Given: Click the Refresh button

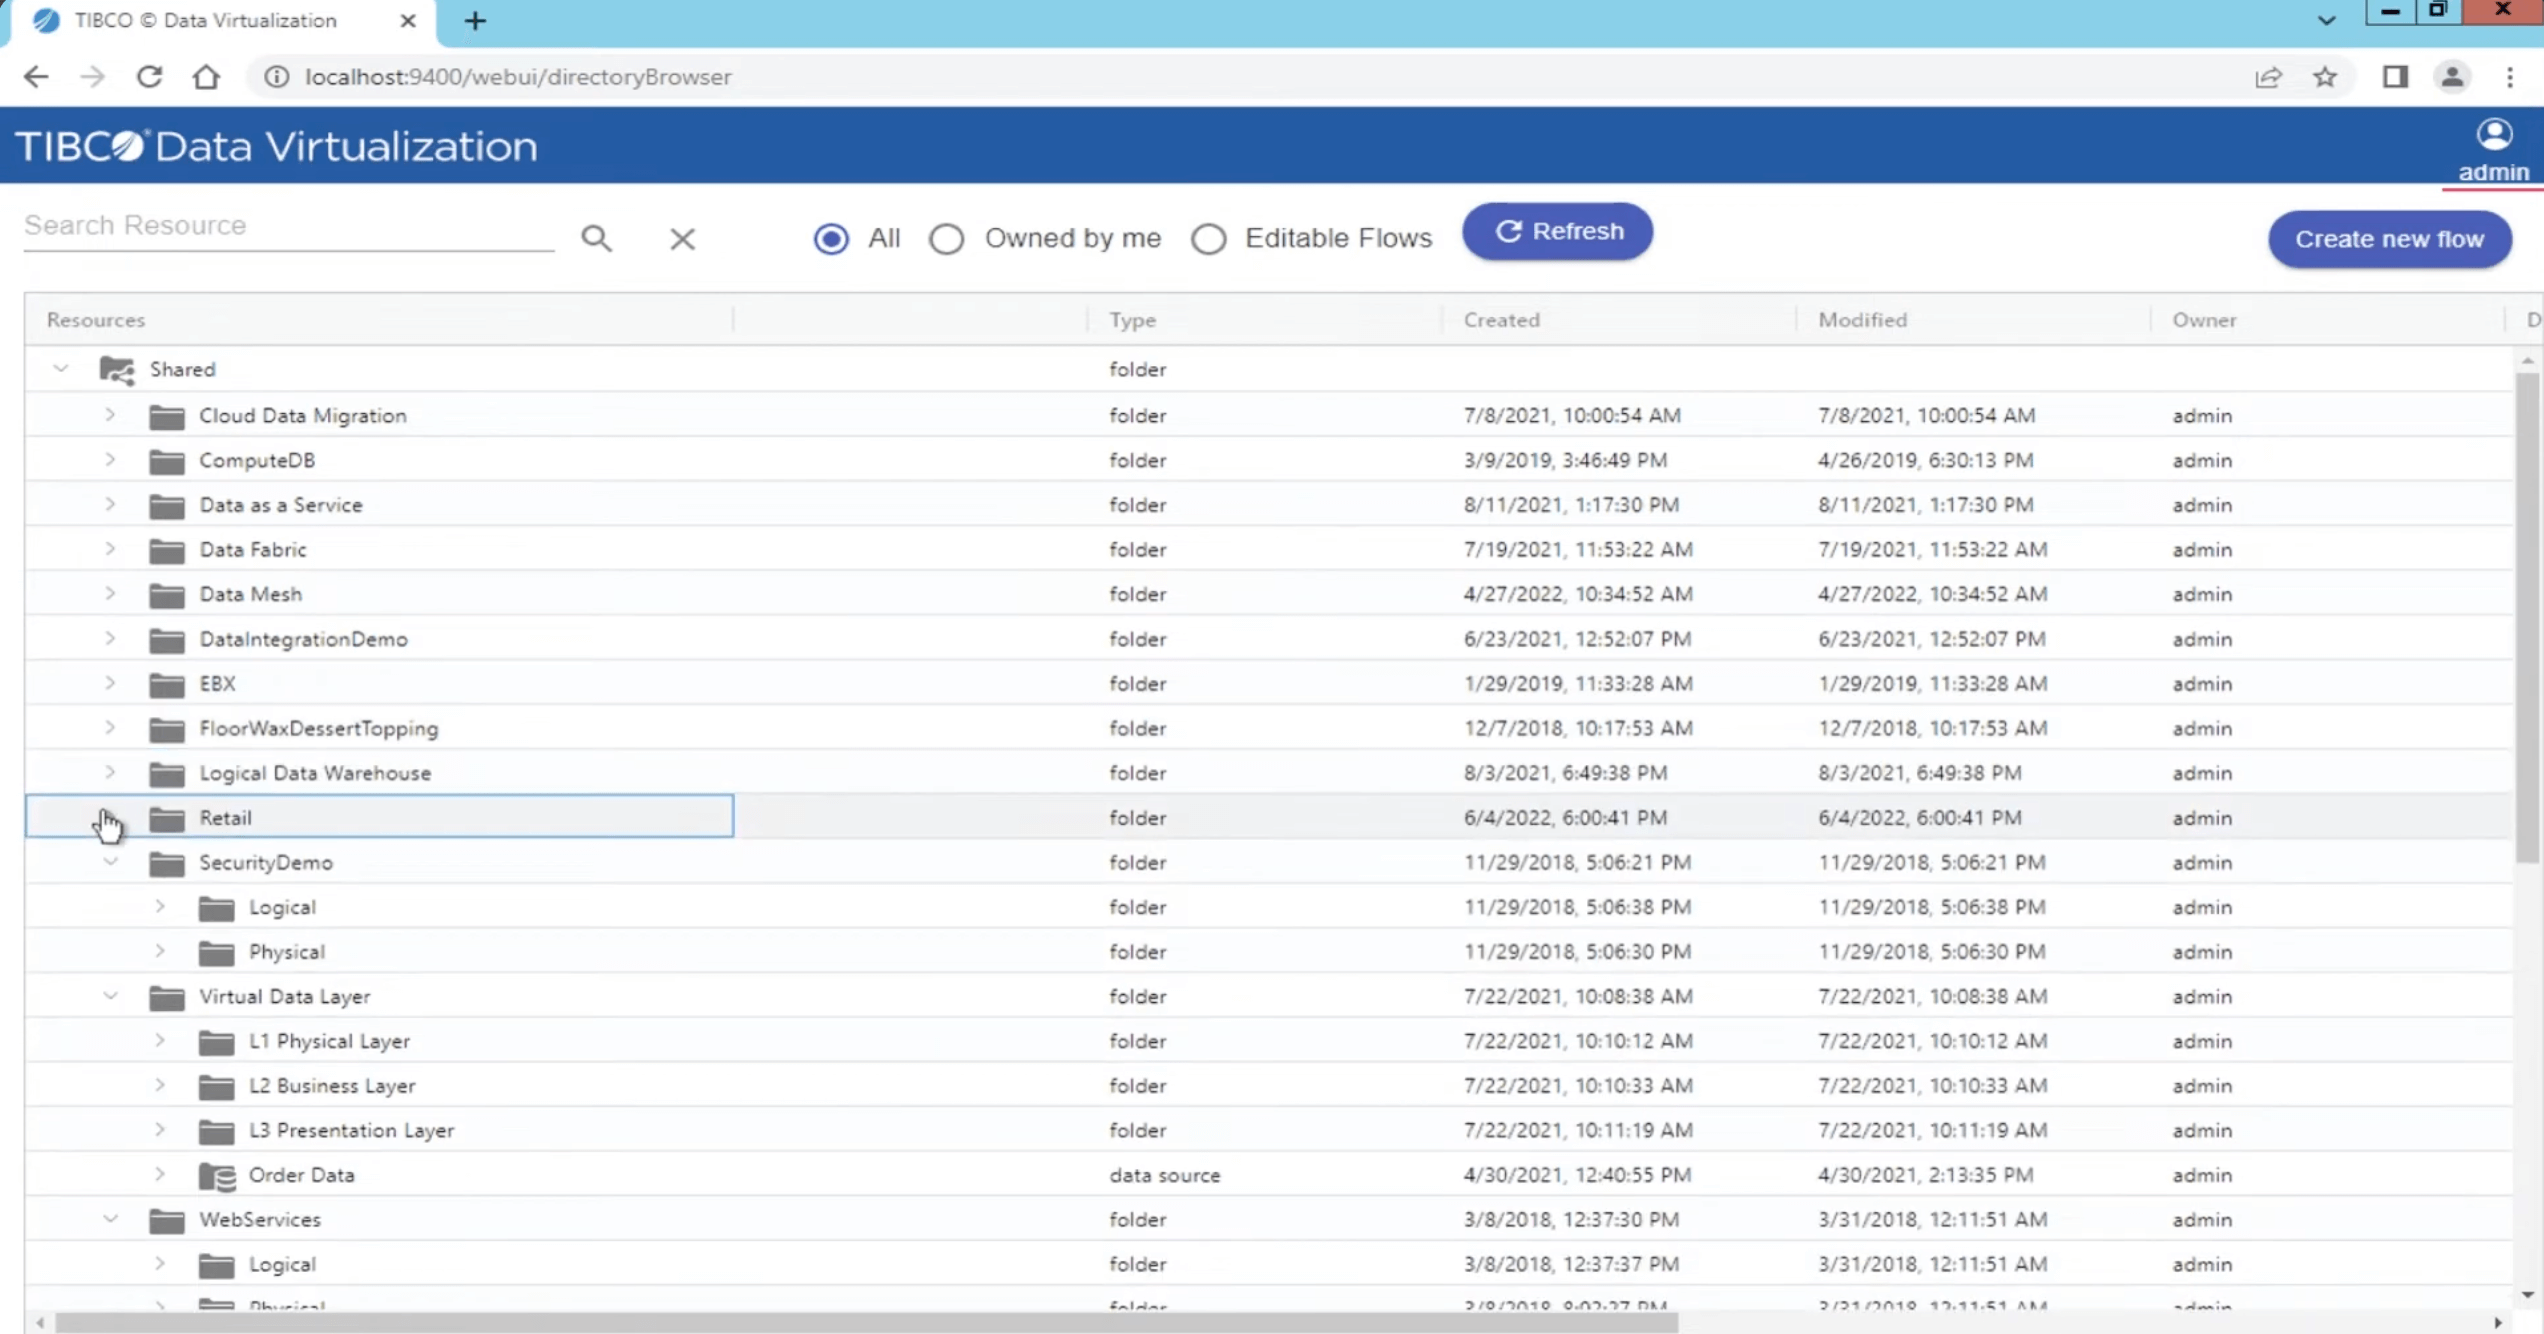Looking at the screenshot, I should click(x=1557, y=232).
